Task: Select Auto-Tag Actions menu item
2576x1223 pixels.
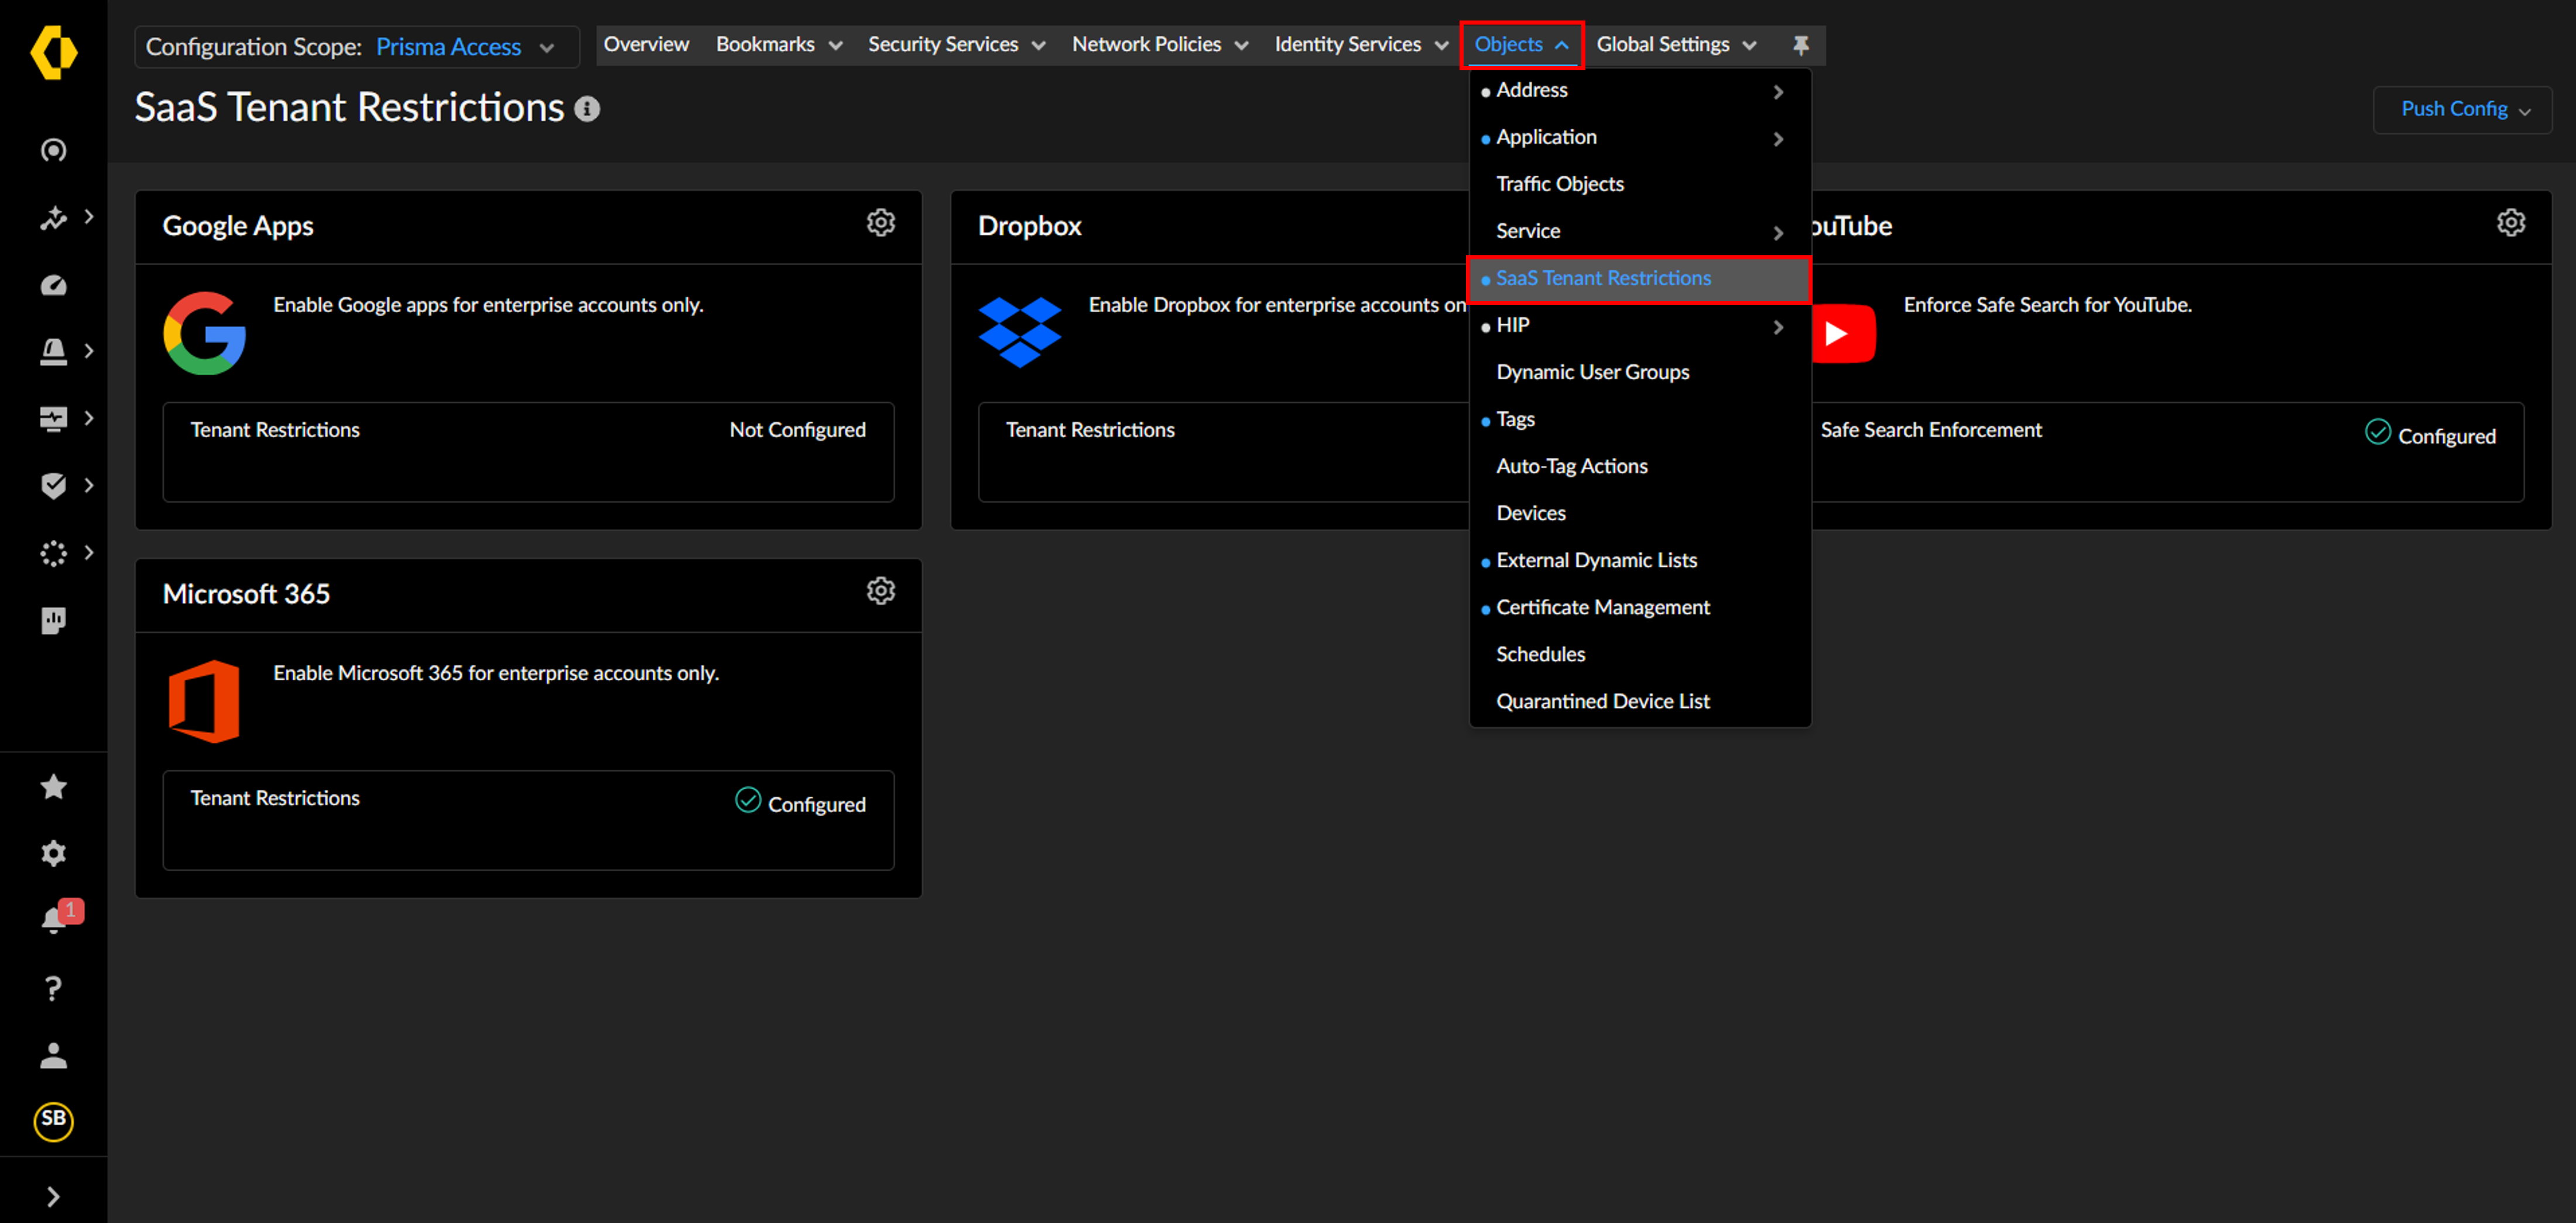Action: pyautogui.click(x=1640, y=467)
